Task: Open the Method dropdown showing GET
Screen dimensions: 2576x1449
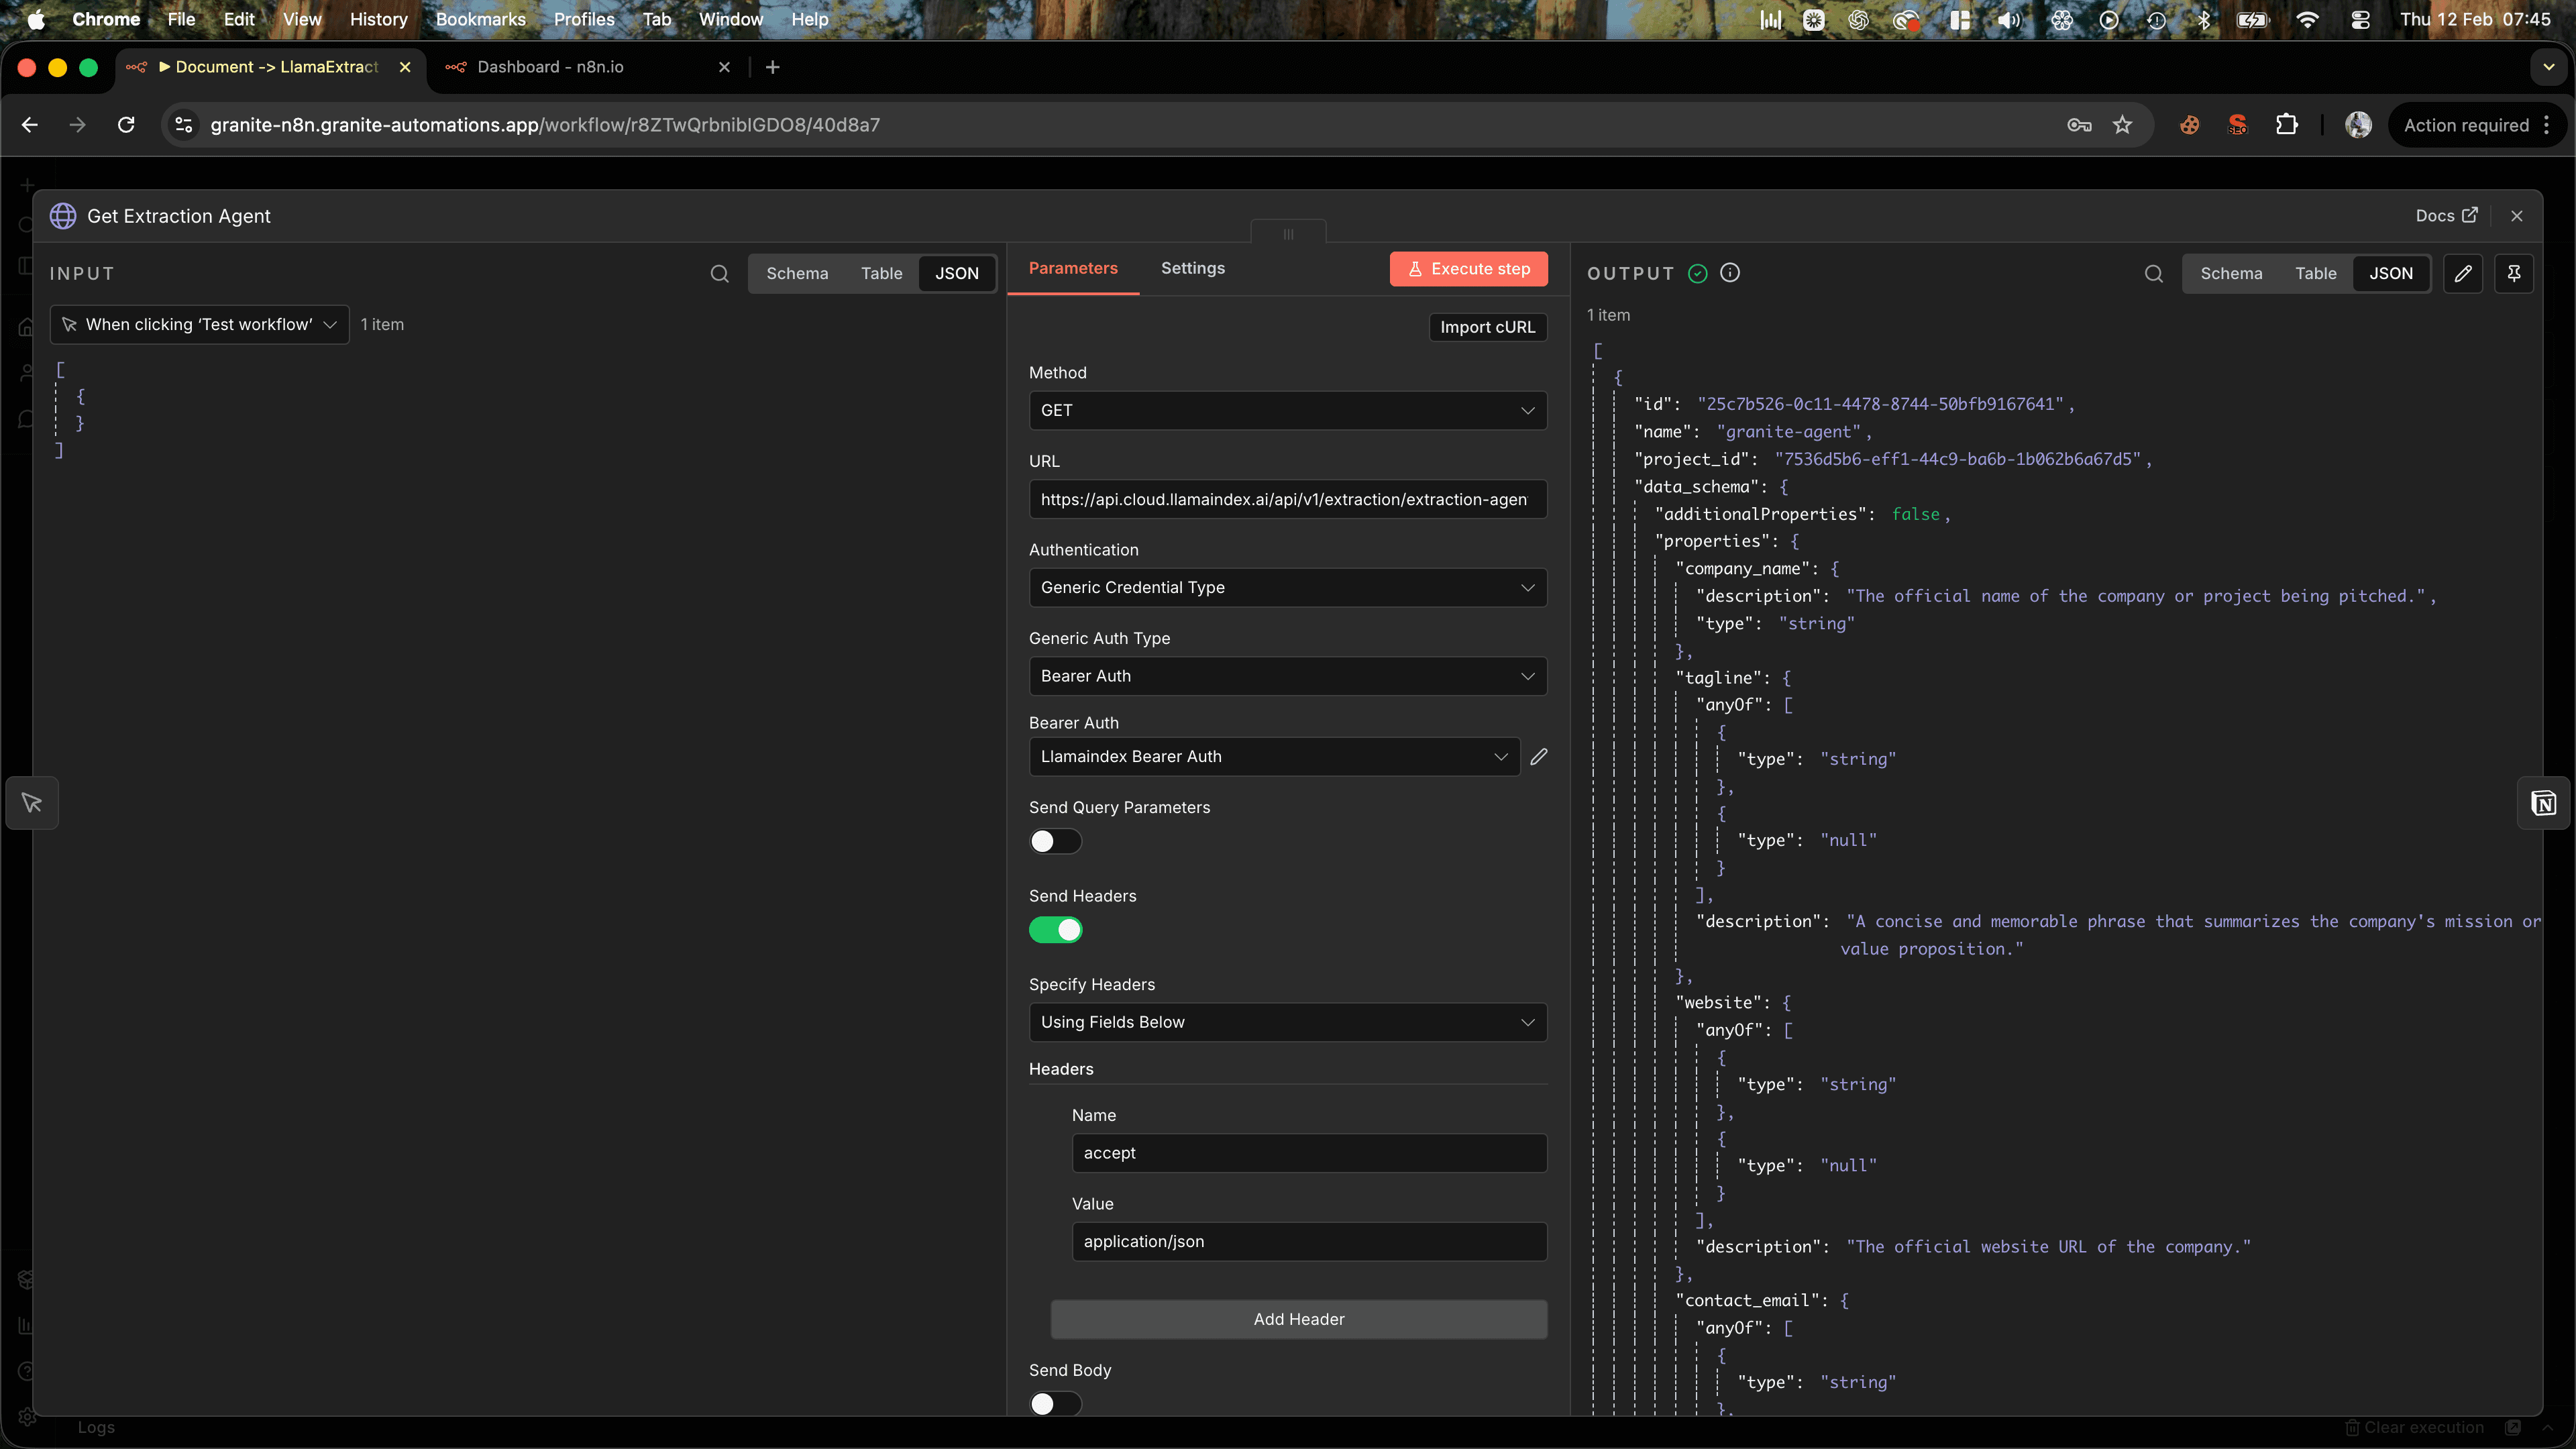Action: tap(1287, 410)
